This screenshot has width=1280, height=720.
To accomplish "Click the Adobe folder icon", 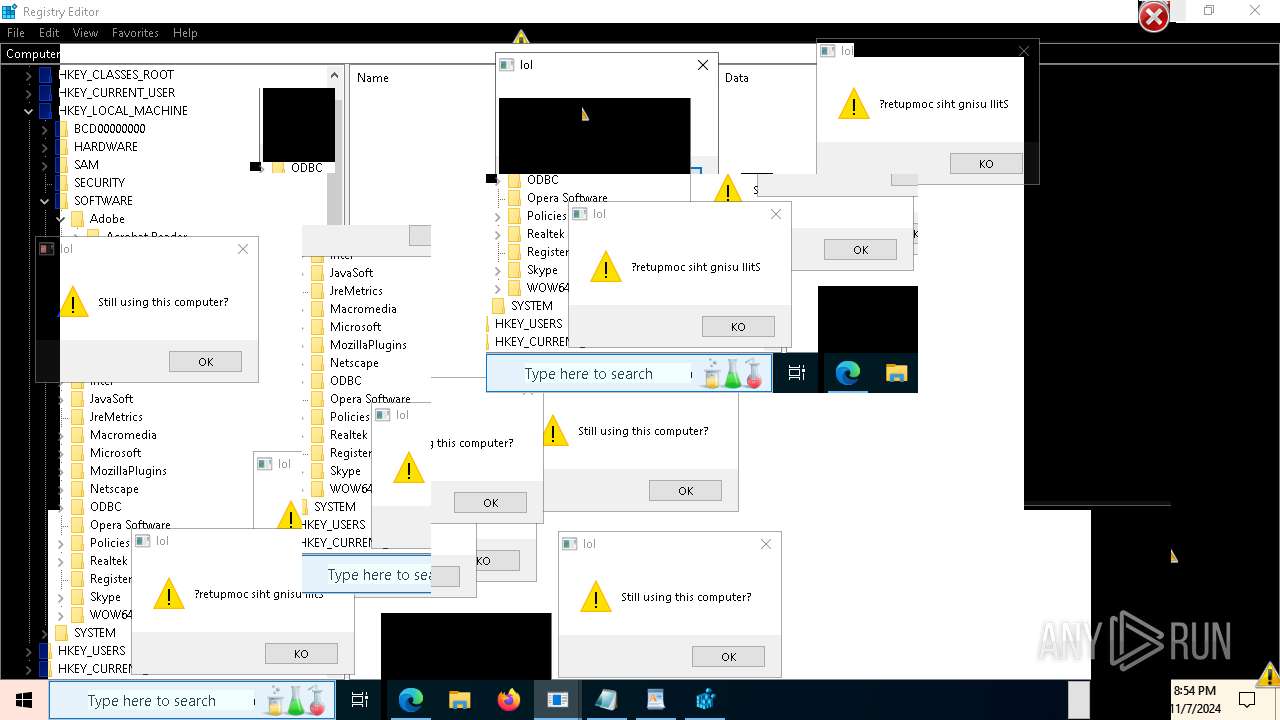I will coord(78,219).
